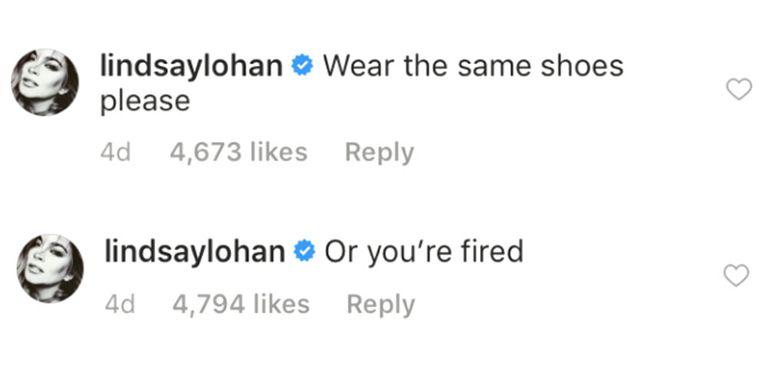This screenshot has width=768, height=384.
Task: Open lindsaylohan username on the first comment
Action: (x=191, y=67)
